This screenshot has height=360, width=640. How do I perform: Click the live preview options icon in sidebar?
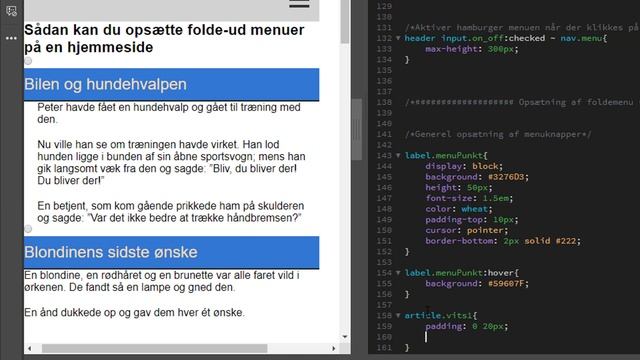[x=11, y=11]
